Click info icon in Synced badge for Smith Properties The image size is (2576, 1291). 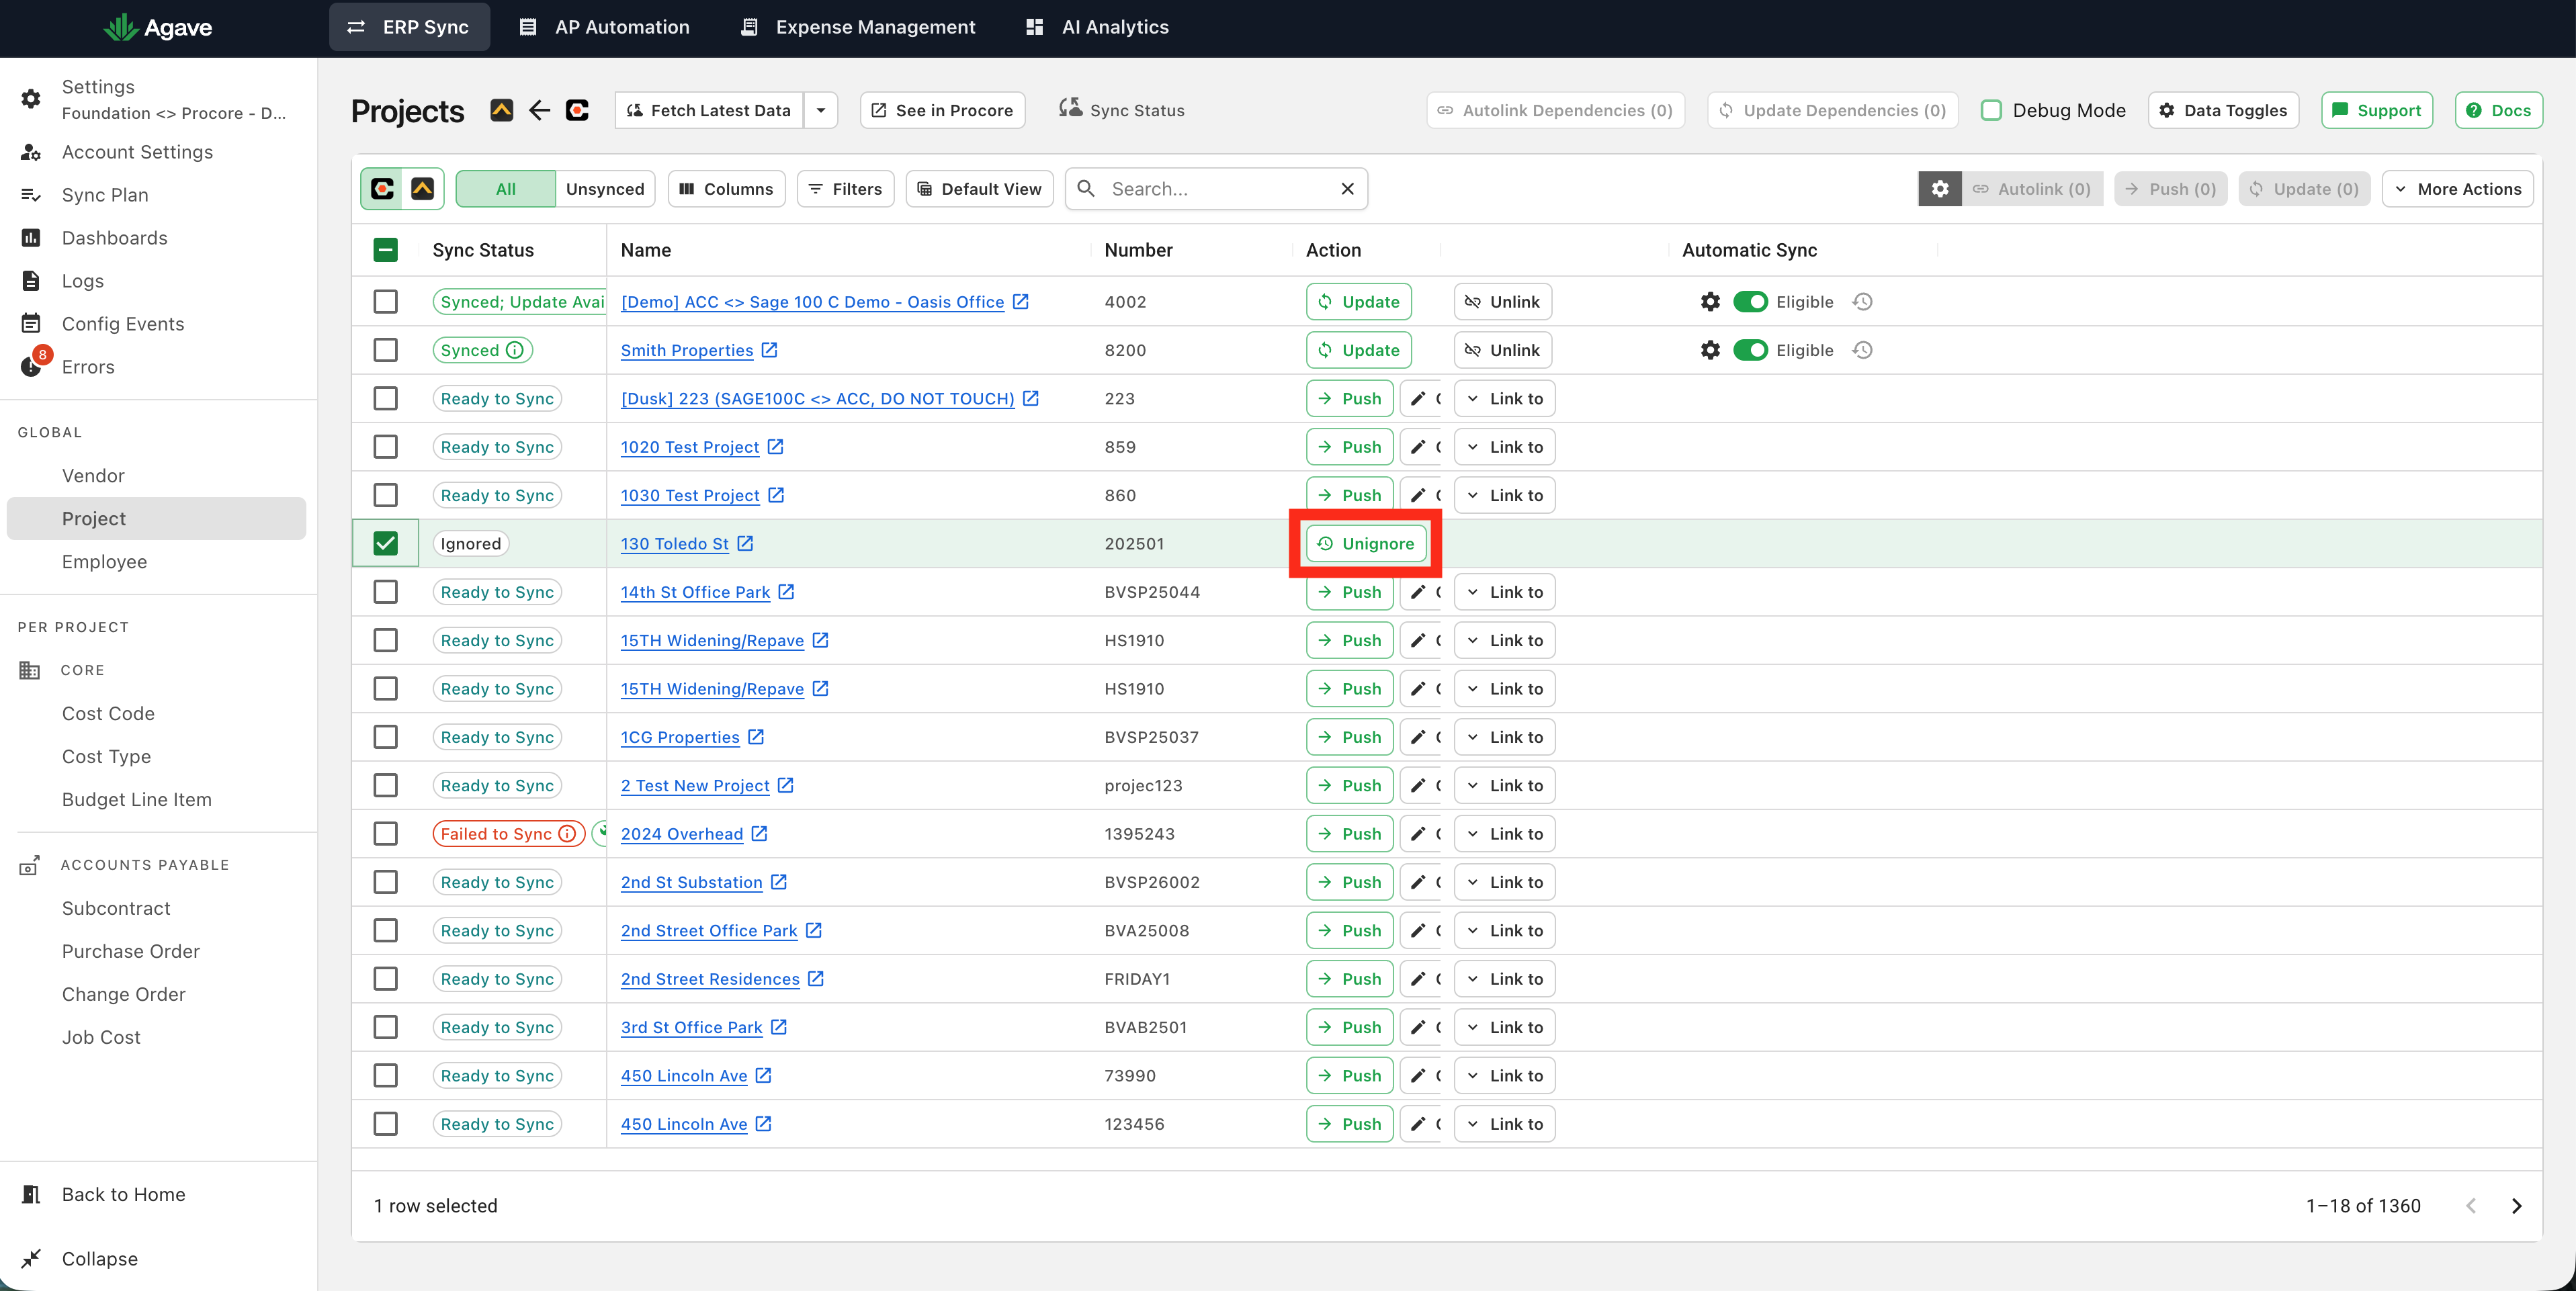click(514, 350)
